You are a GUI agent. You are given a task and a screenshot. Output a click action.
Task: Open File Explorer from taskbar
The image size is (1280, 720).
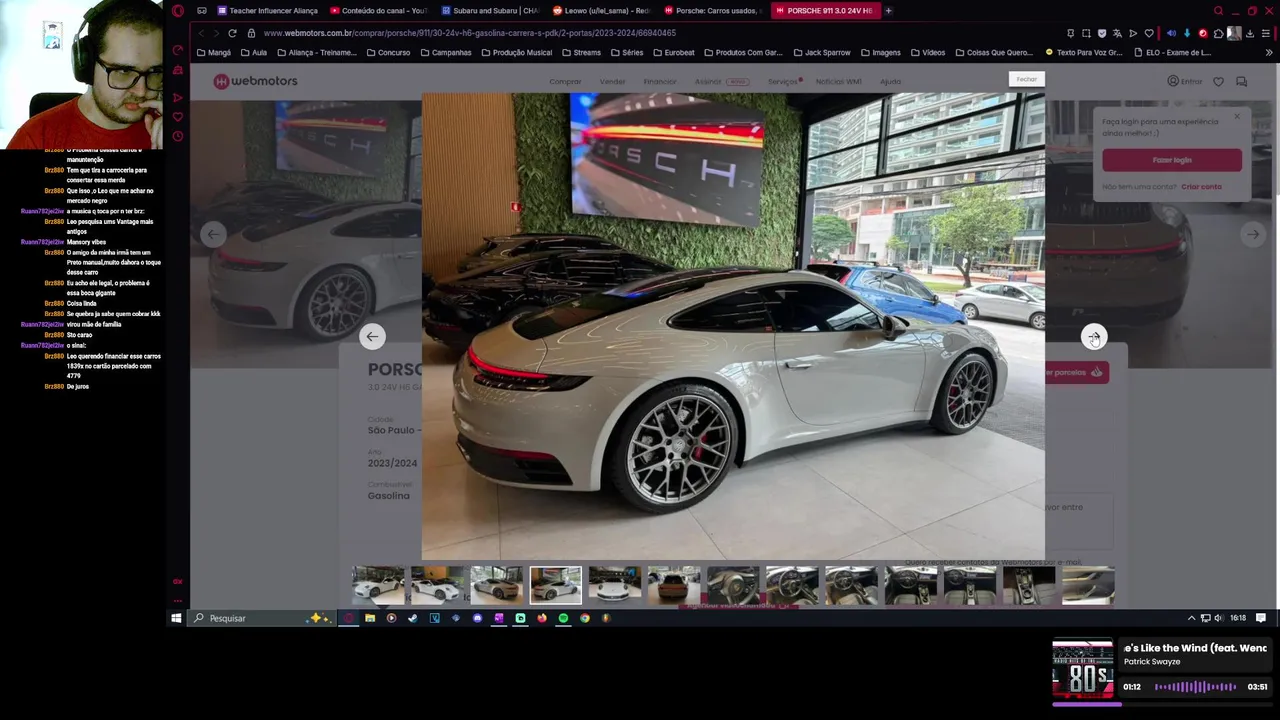coord(370,618)
